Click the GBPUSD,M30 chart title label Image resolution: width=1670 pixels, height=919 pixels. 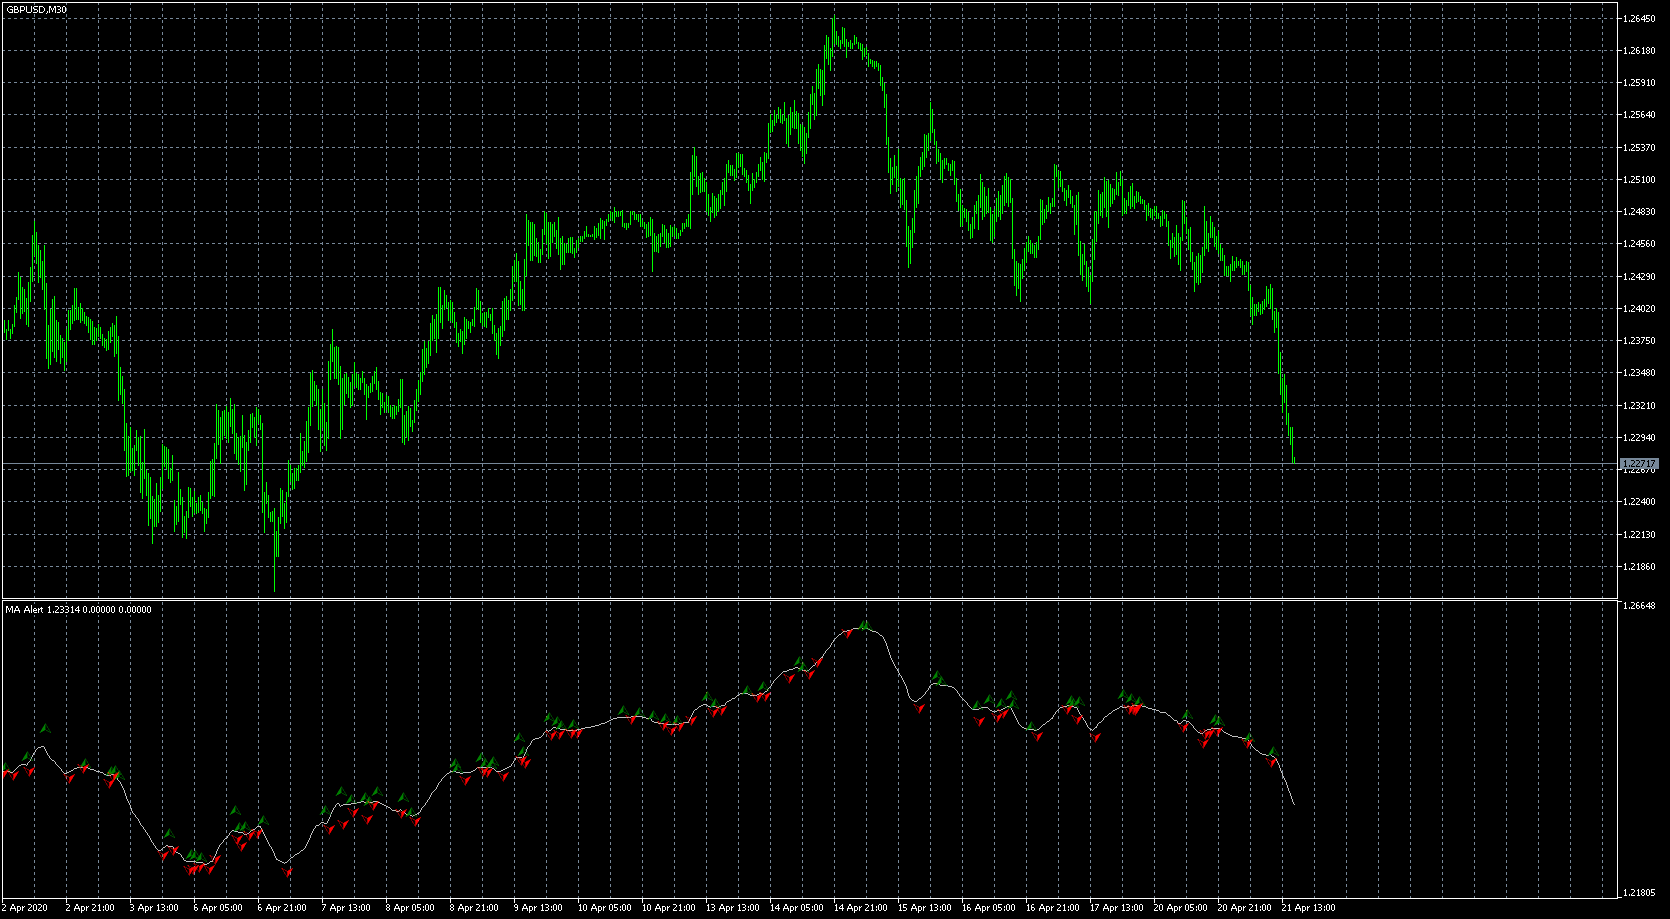[36, 9]
